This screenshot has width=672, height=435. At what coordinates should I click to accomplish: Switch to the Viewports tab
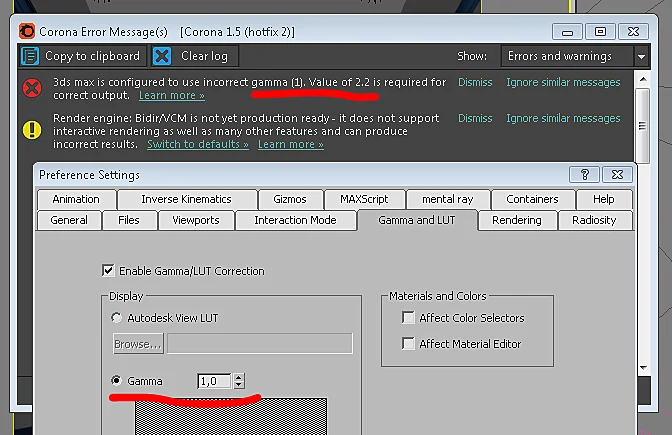[x=196, y=220]
